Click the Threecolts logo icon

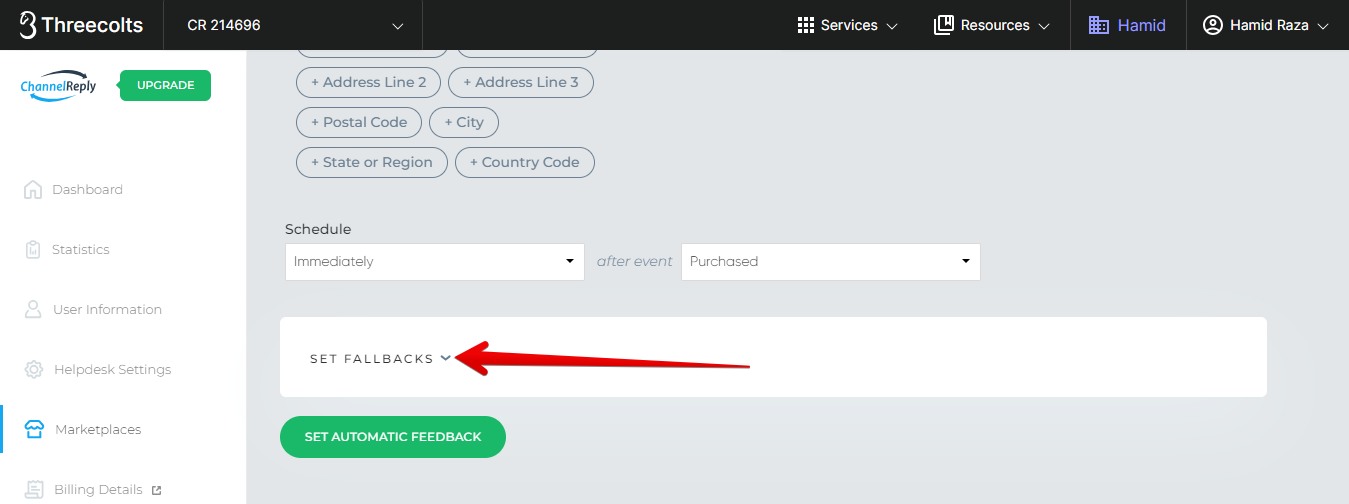coord(27,25)
